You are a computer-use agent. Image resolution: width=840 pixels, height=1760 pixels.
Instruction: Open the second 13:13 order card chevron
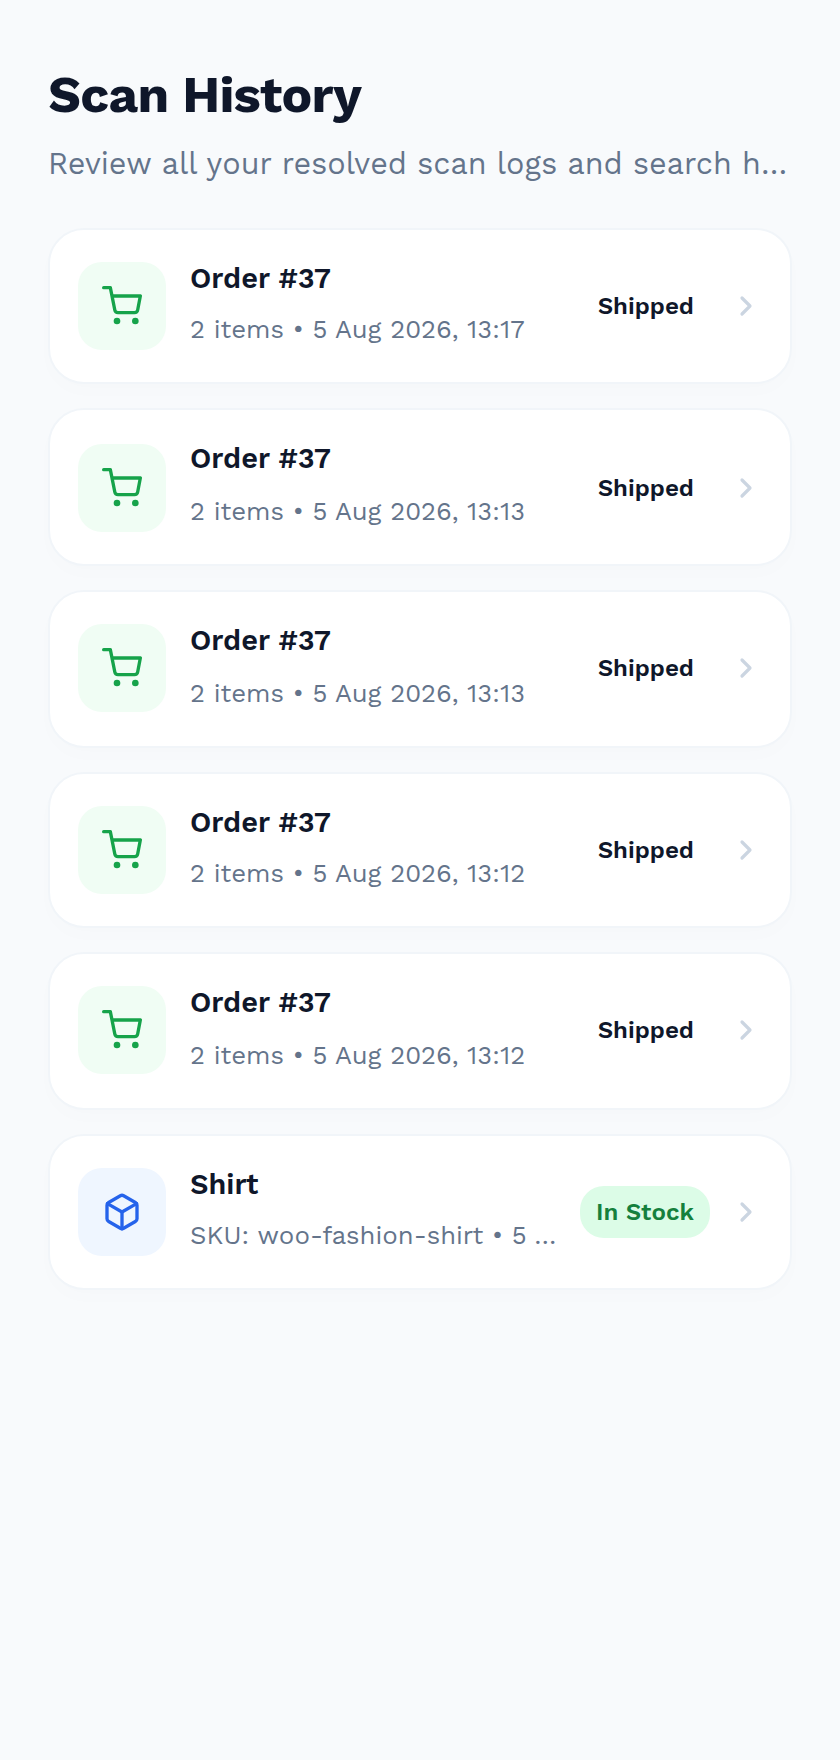pos(746,668)
